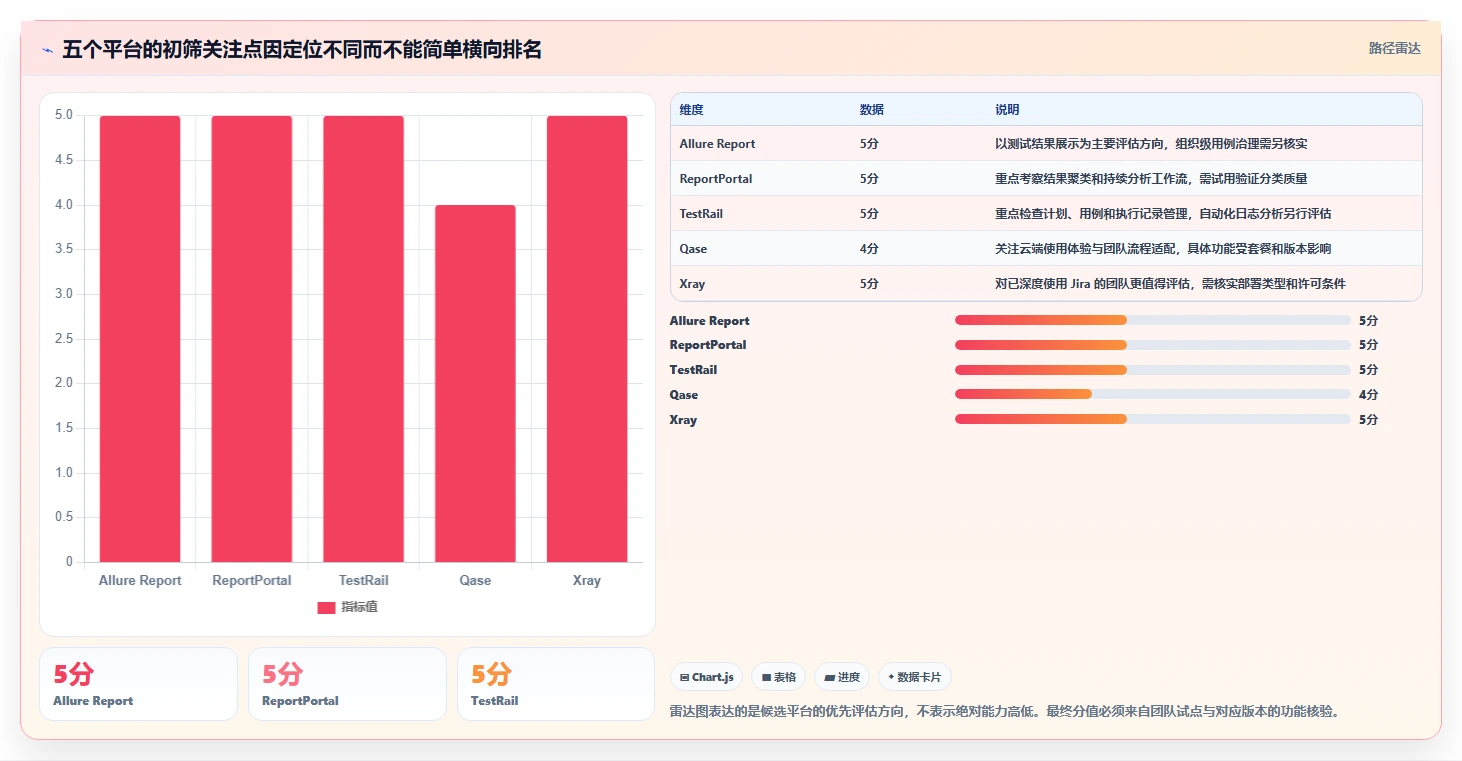Select the 表格 tag chip
Viewport: 1462px width, 761px height.
[x=778, y=677]
